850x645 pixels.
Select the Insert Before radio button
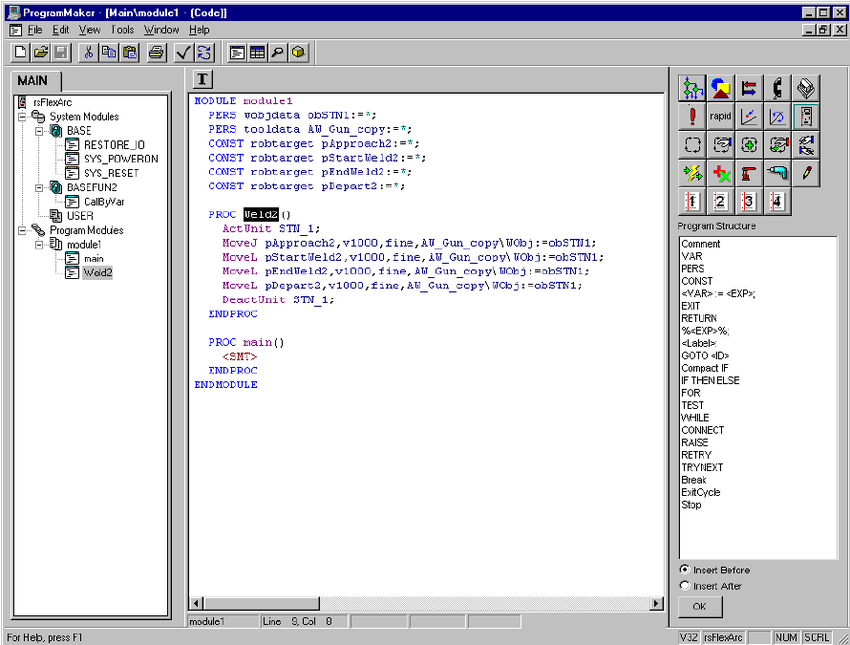(685, 569)
